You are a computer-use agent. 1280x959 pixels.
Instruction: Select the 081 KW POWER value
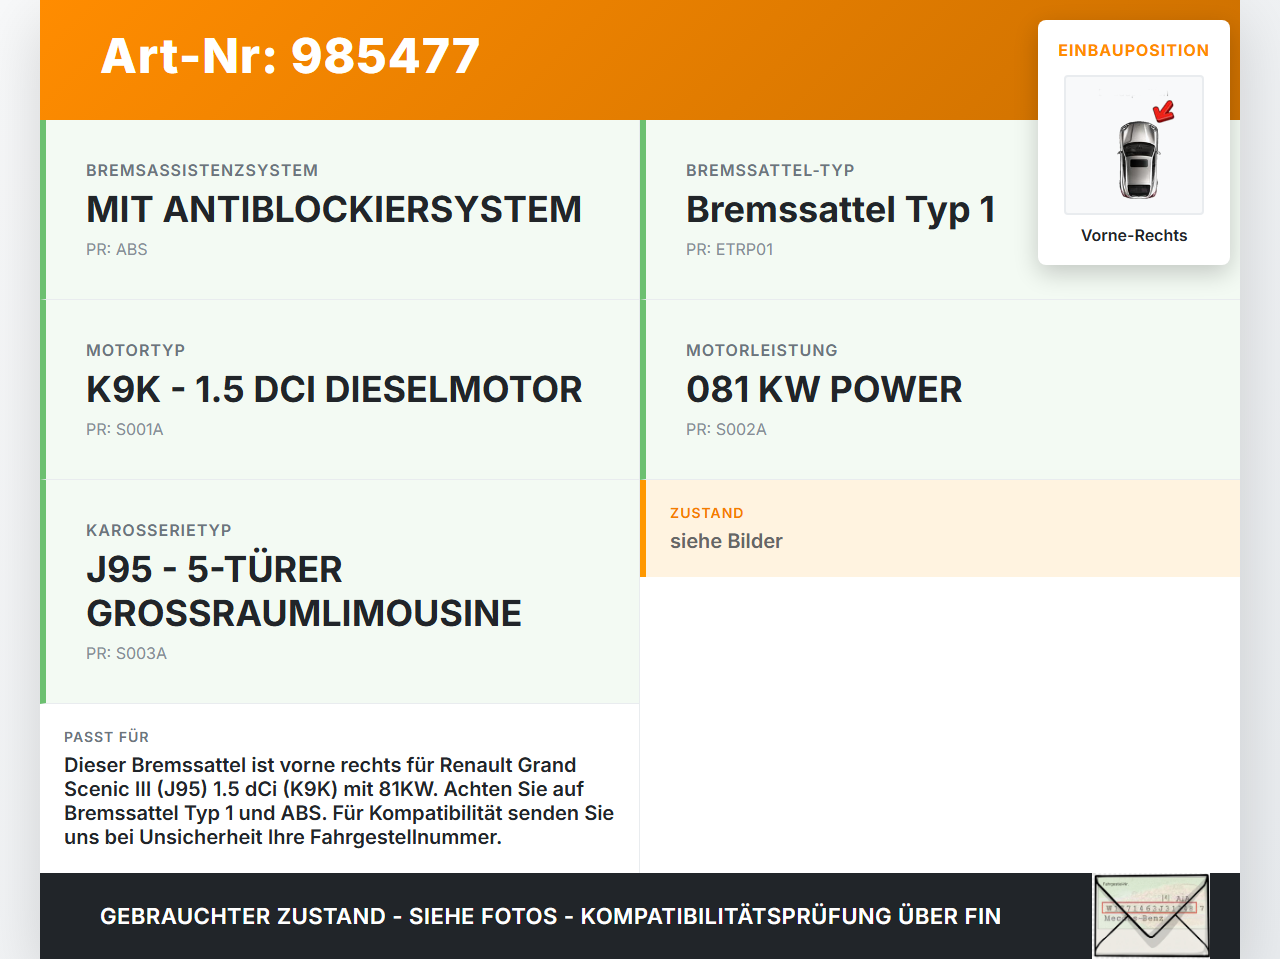824,390
